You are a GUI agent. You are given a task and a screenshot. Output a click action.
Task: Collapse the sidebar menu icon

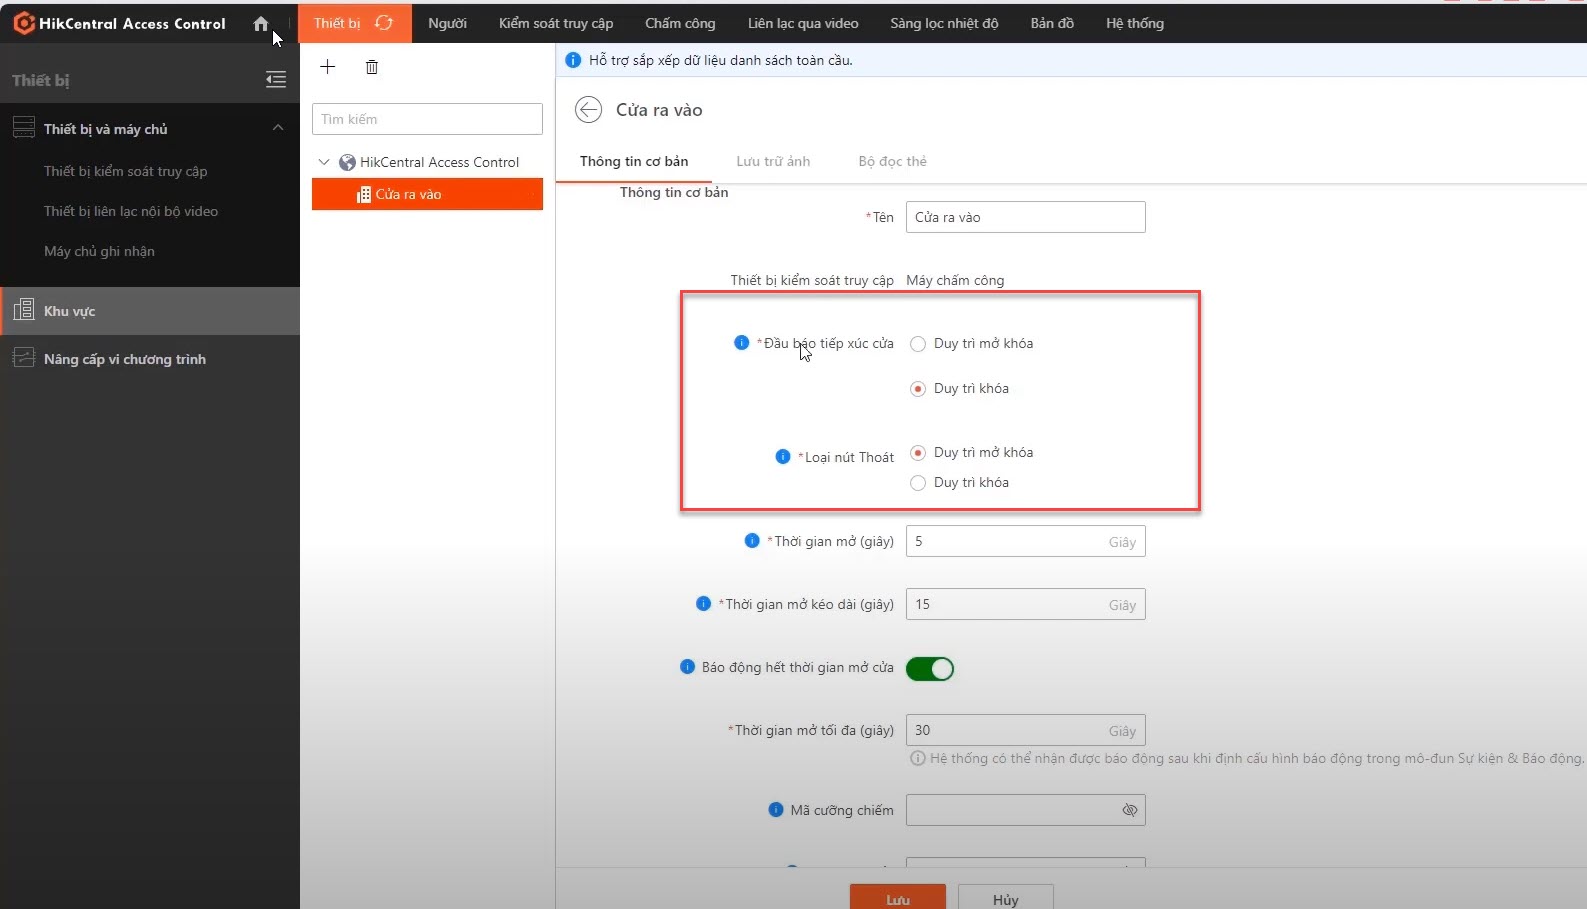pyautogui.click(x=276, y=80)
